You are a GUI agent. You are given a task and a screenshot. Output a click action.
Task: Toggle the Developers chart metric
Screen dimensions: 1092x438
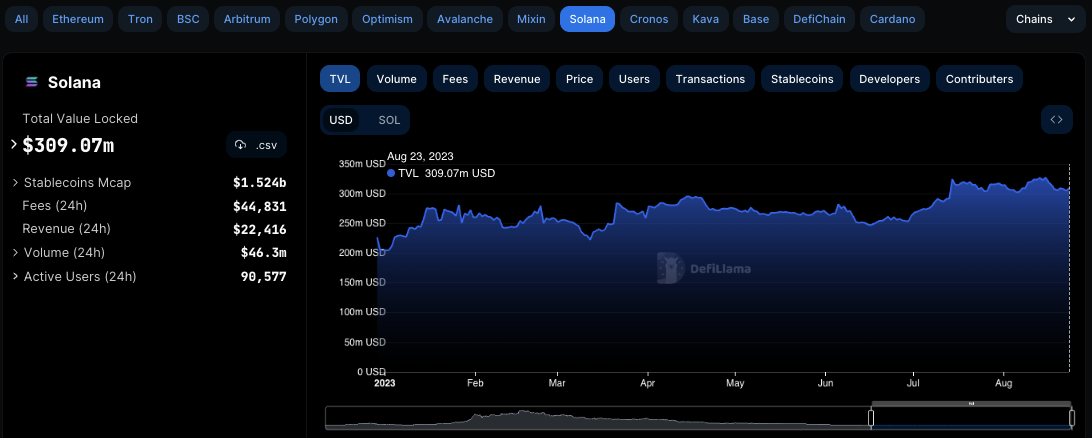point(889,79)
